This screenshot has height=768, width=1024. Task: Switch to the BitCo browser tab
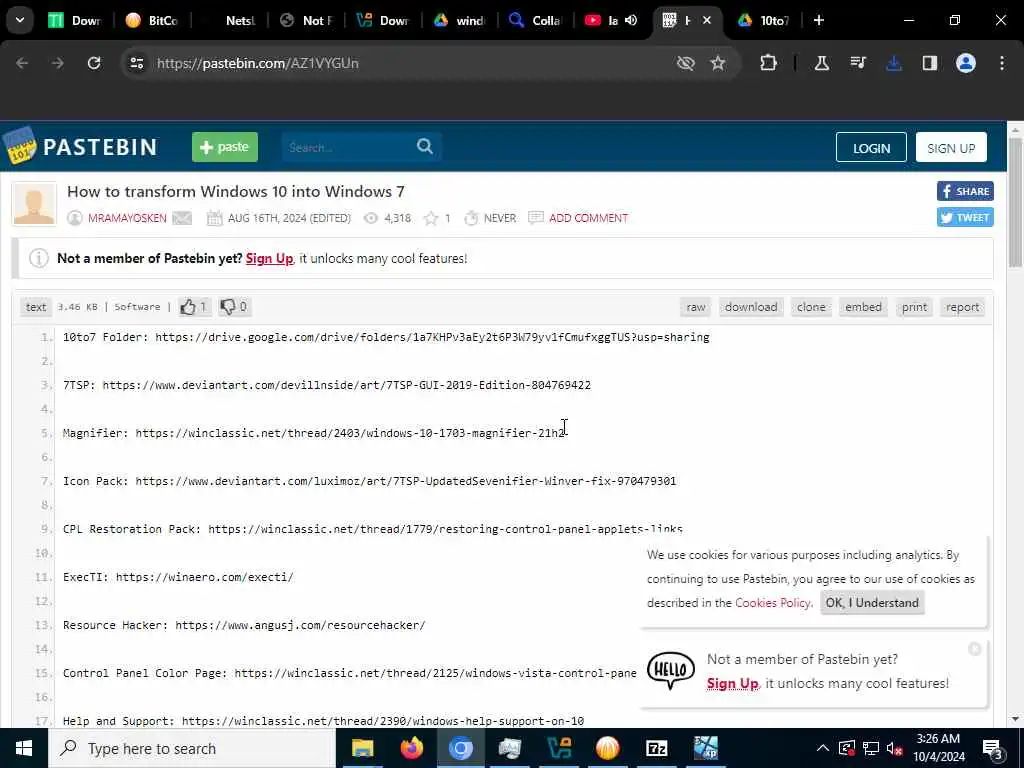(152, 20)
